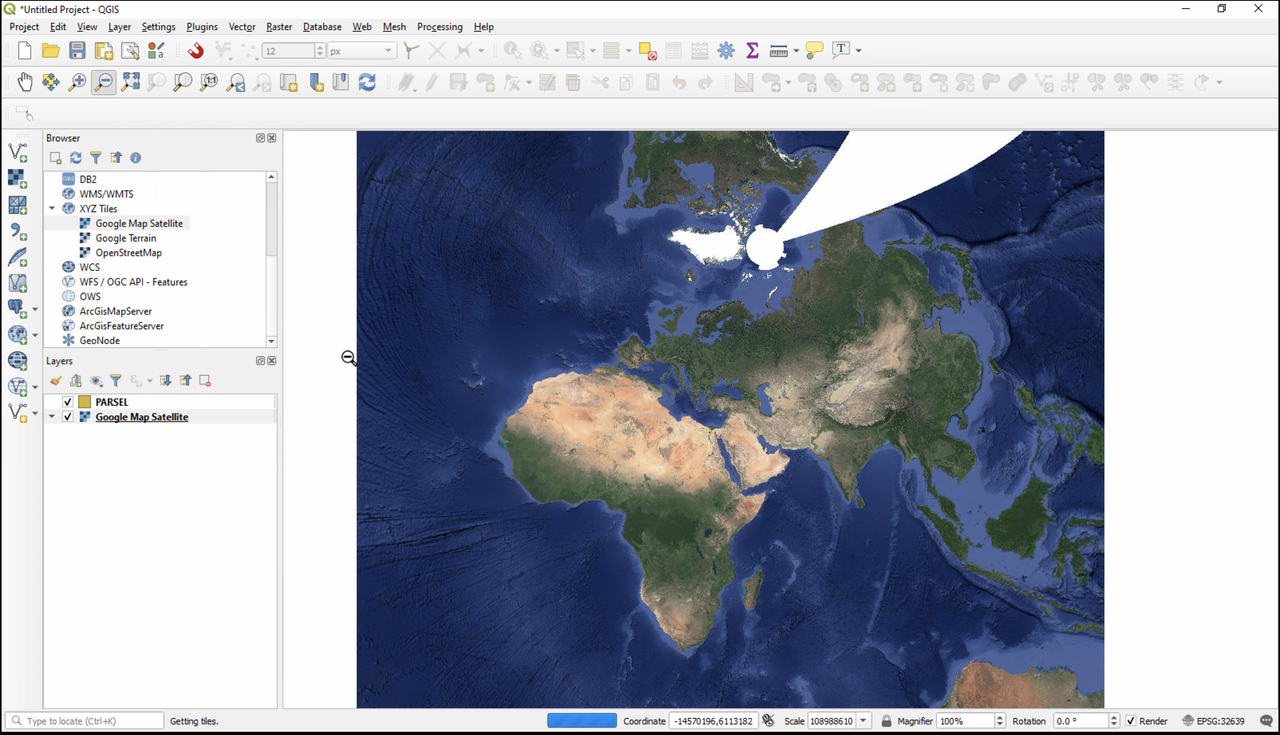Click Zoom Last icon
The height and width of the screenshot is (735, 1280).
[x=236, y=82]
